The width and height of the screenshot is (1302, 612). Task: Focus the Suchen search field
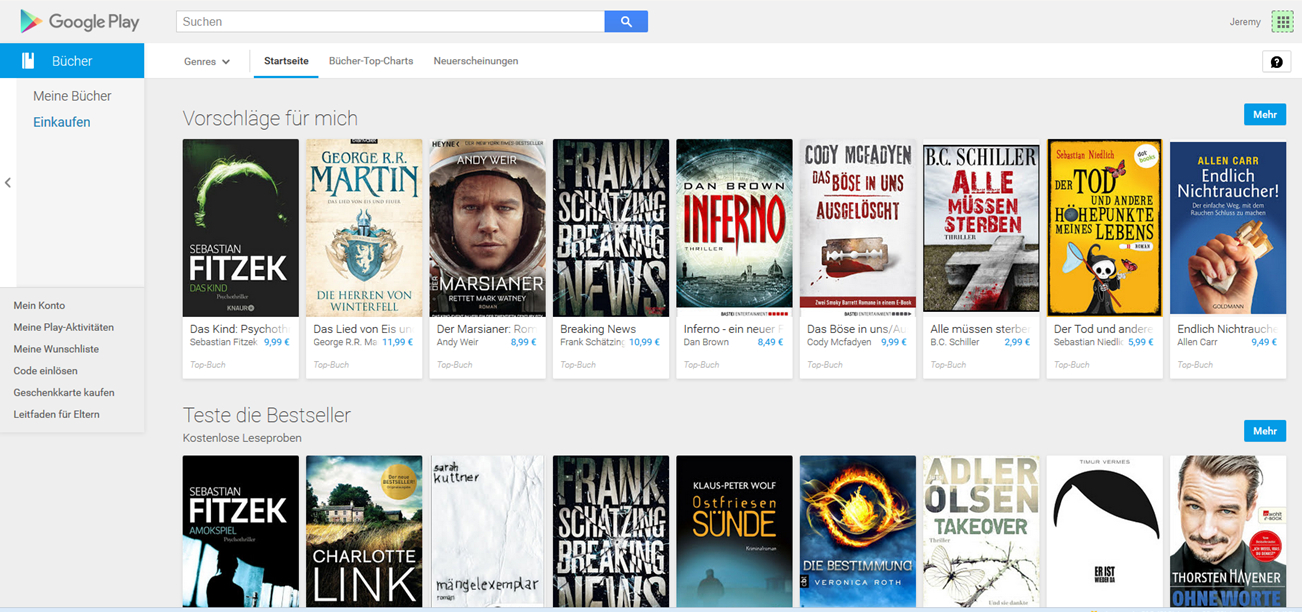(x=390, y=21)
